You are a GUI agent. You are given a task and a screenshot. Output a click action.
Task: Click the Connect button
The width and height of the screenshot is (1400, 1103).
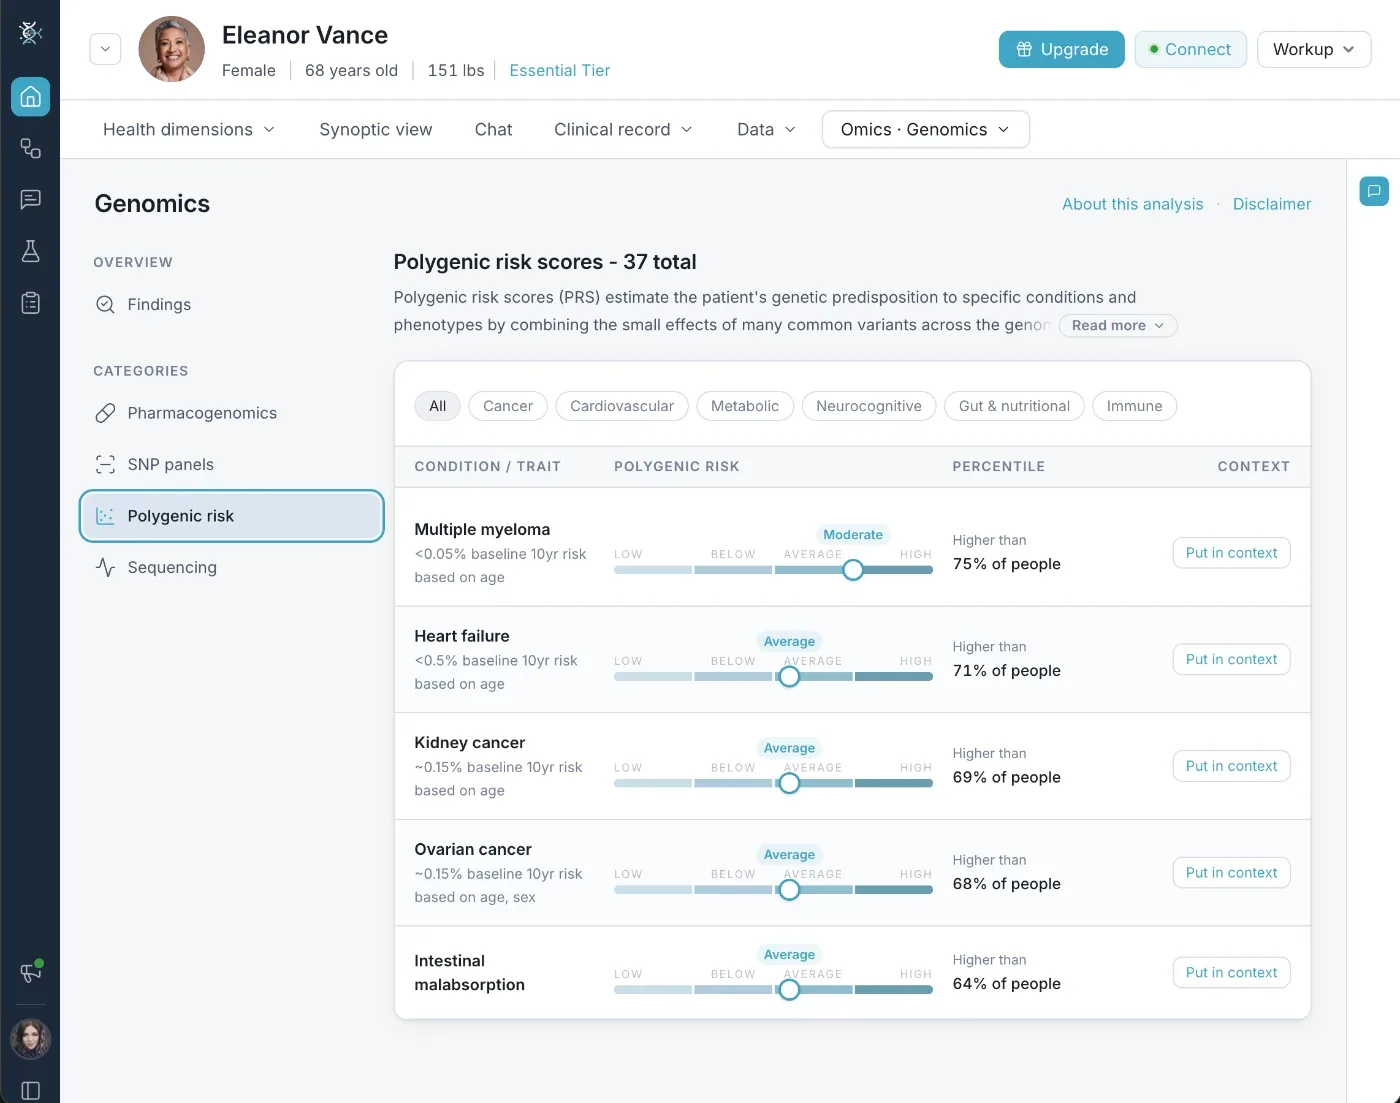point(1190,49)
